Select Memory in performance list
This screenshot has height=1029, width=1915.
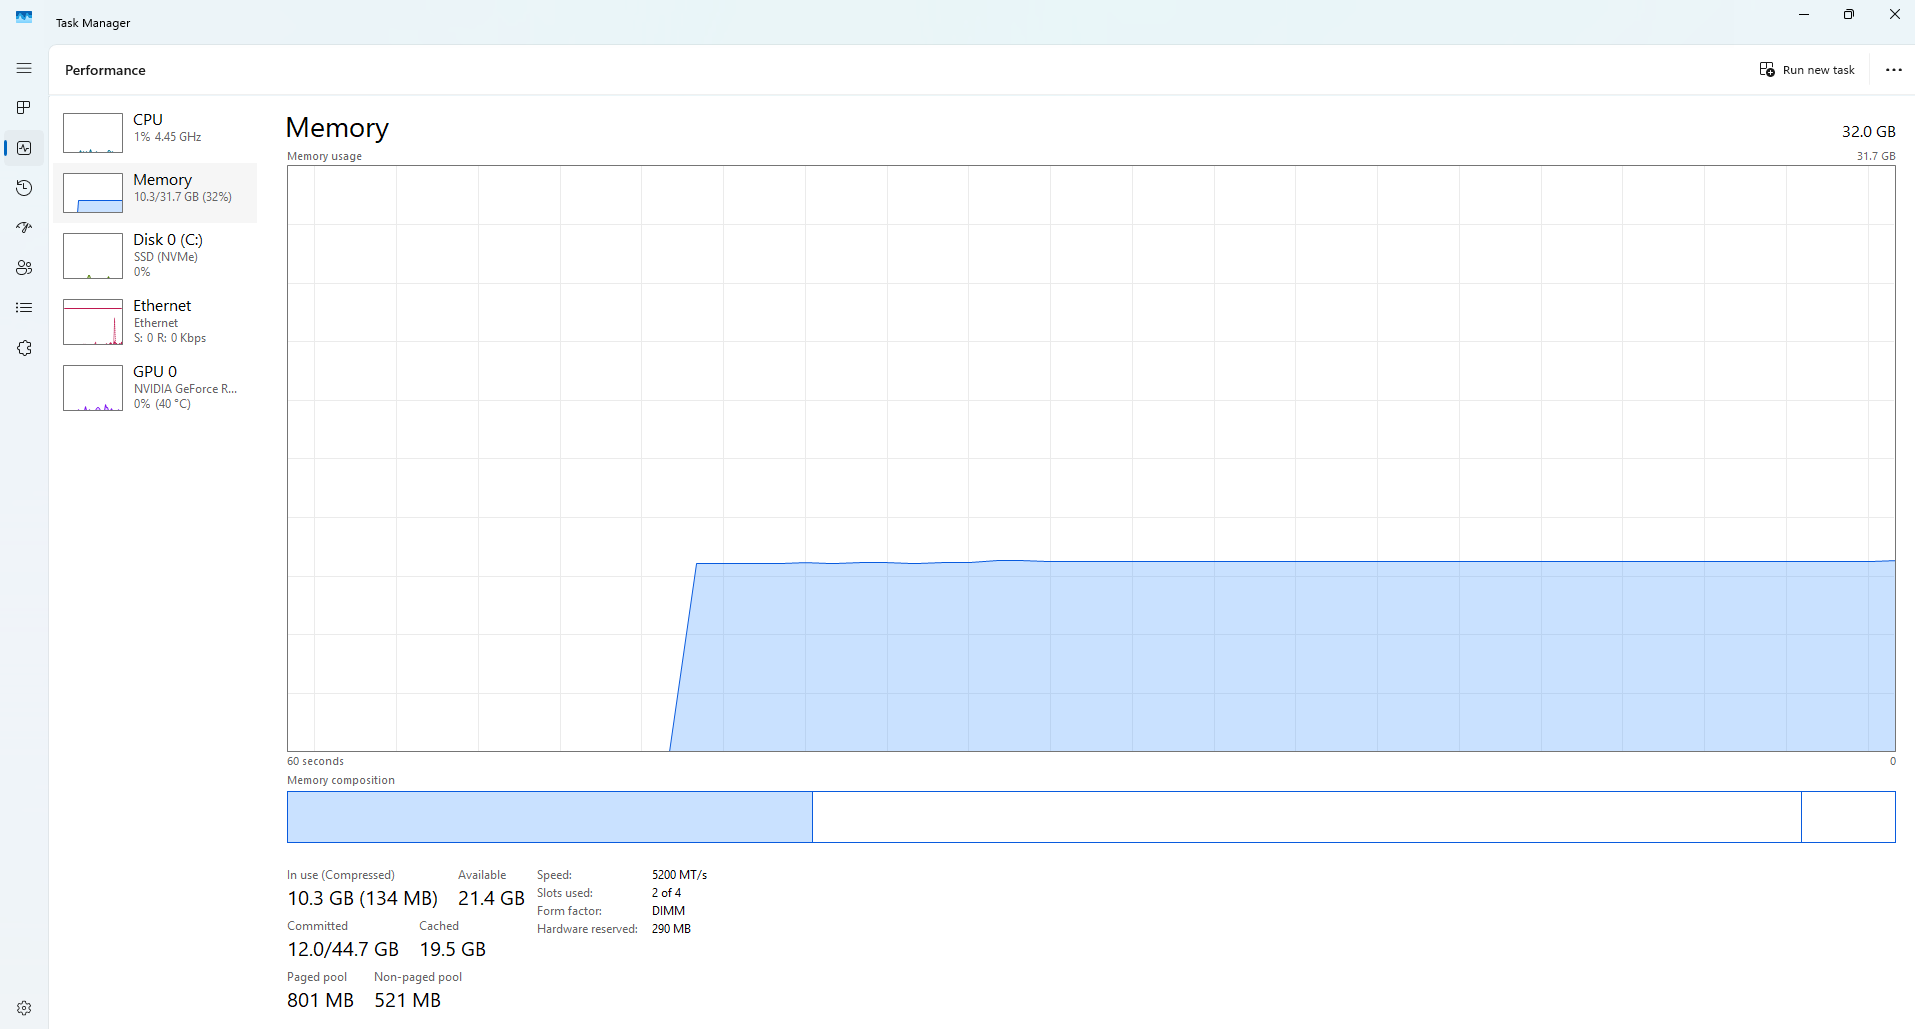coord(155,192)
